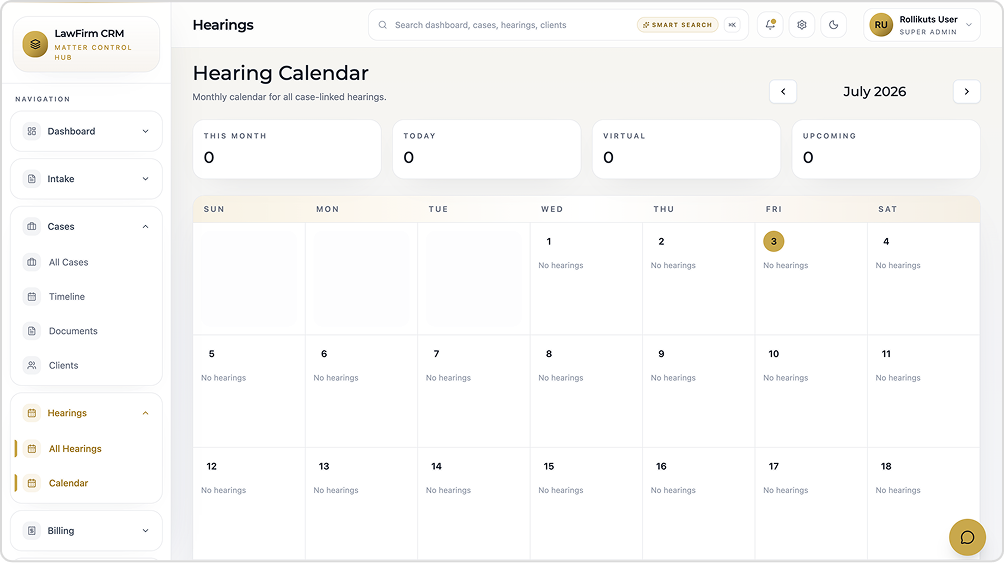This screenshot has height=563, width=1004.
Task: Expand the Intake menu chevron
Action: (145, 179)
